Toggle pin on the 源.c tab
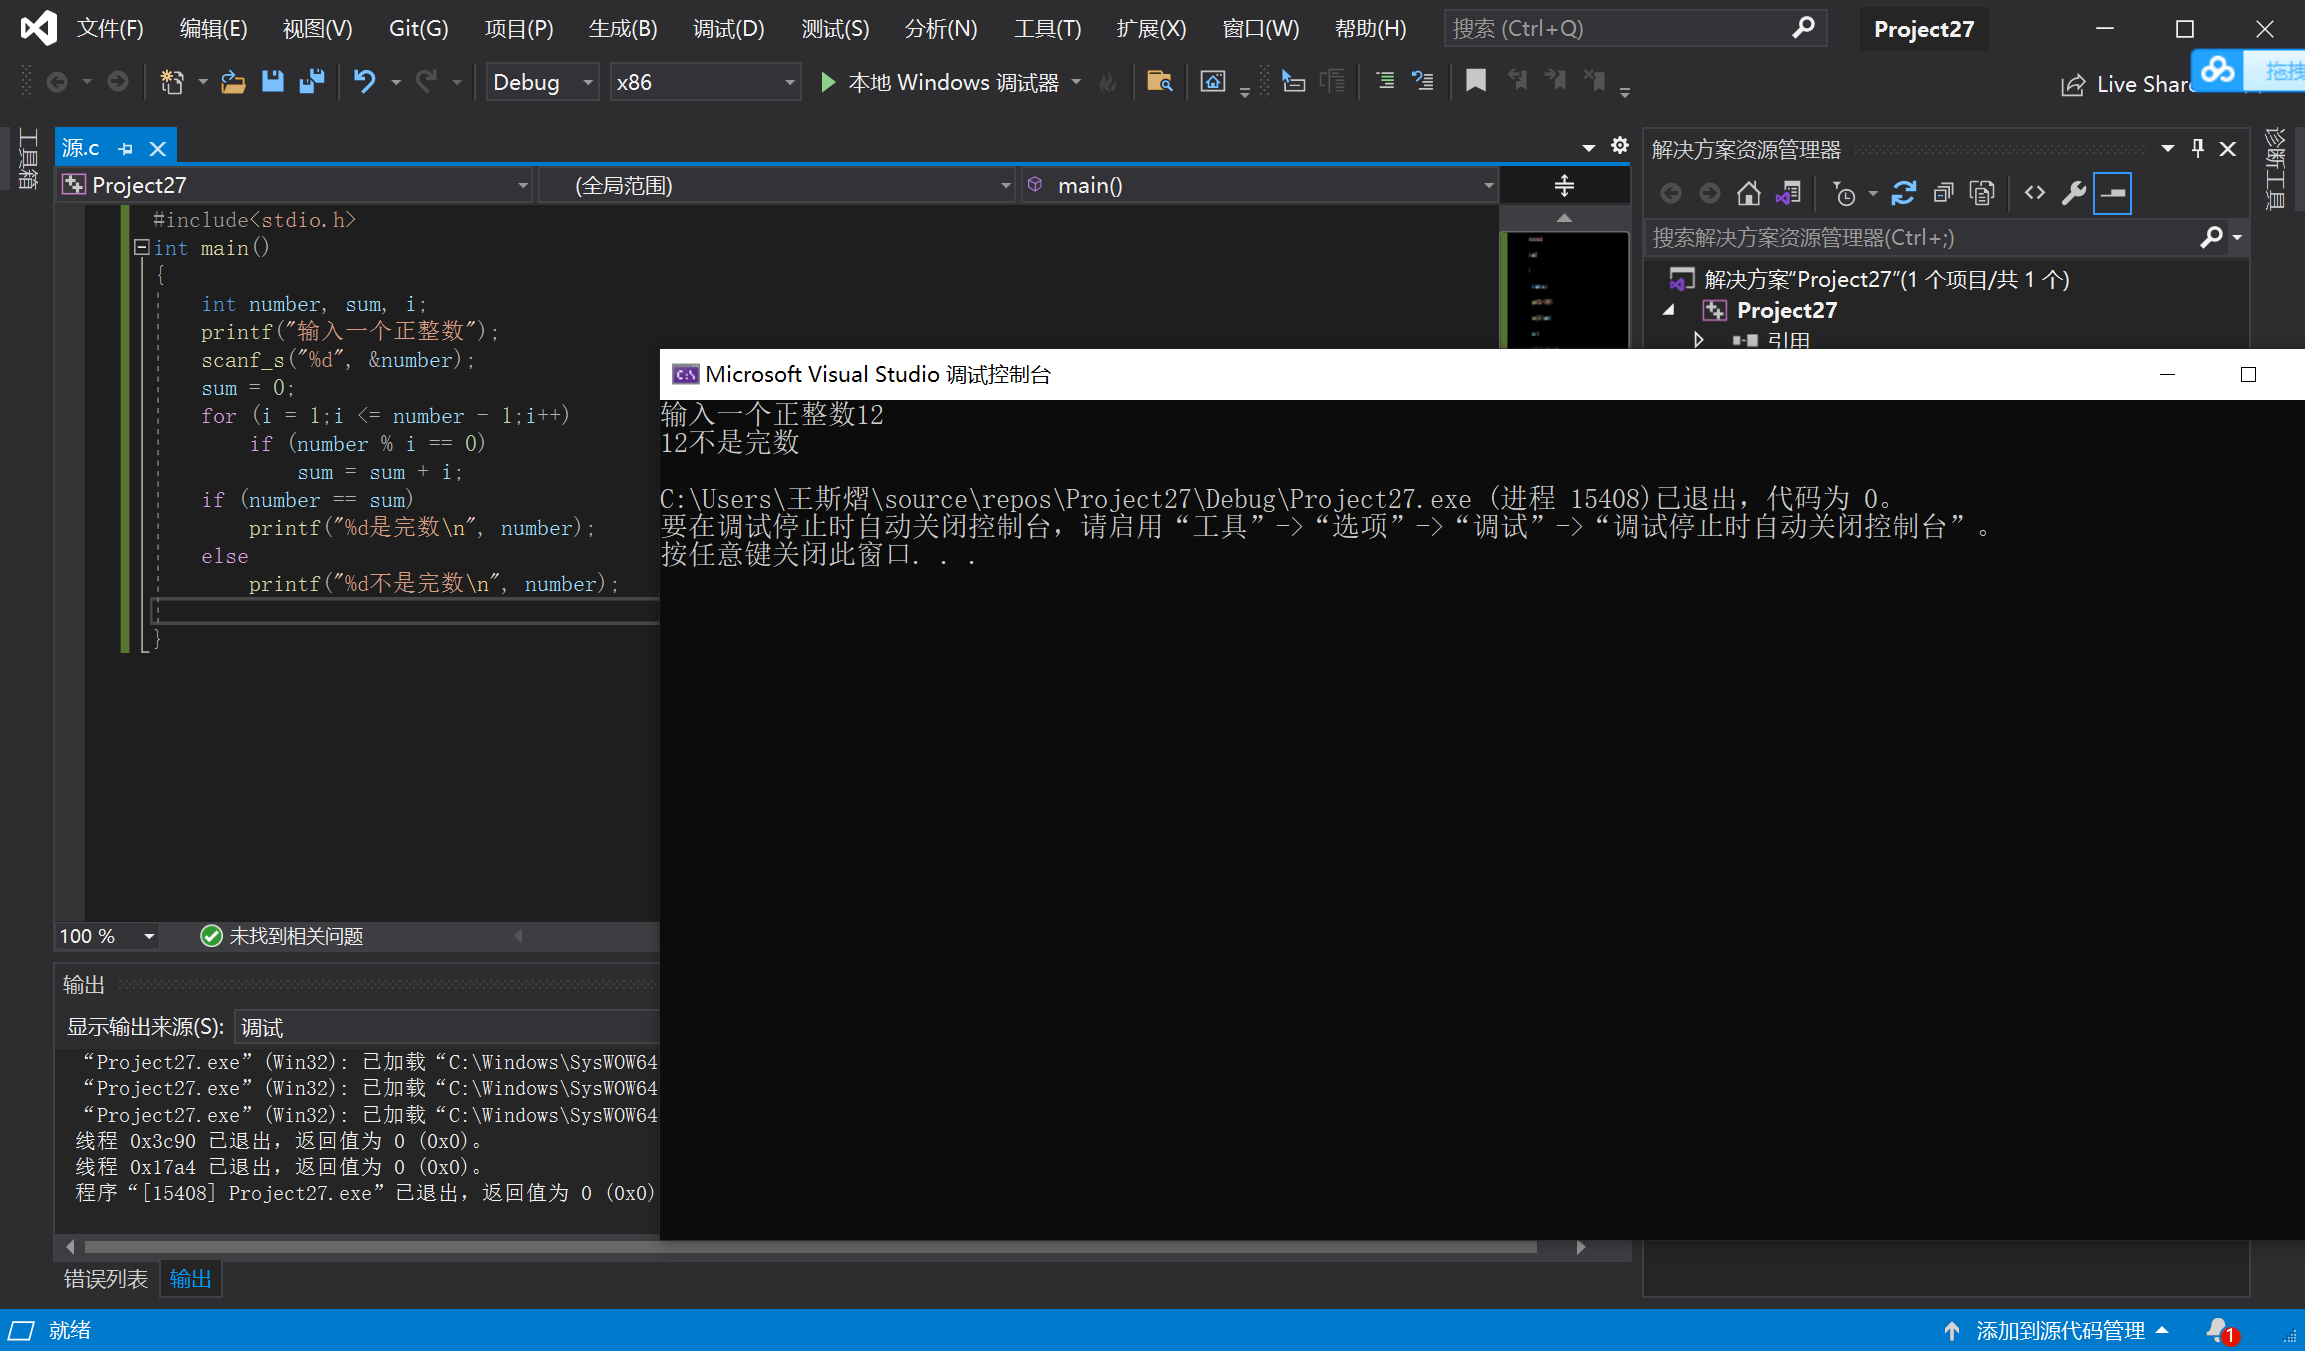The height and width of the screenshot is (1351, 2305). point(125,149)
